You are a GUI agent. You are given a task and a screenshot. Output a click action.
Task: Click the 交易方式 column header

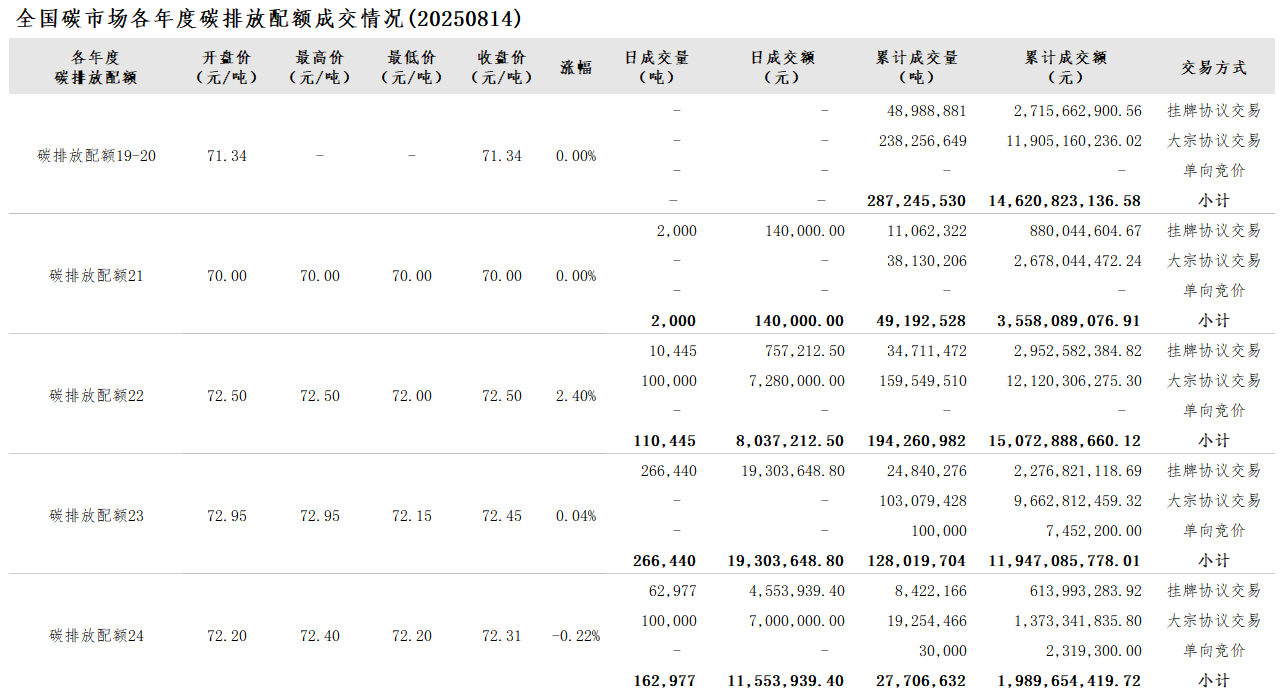(1213, 67)
